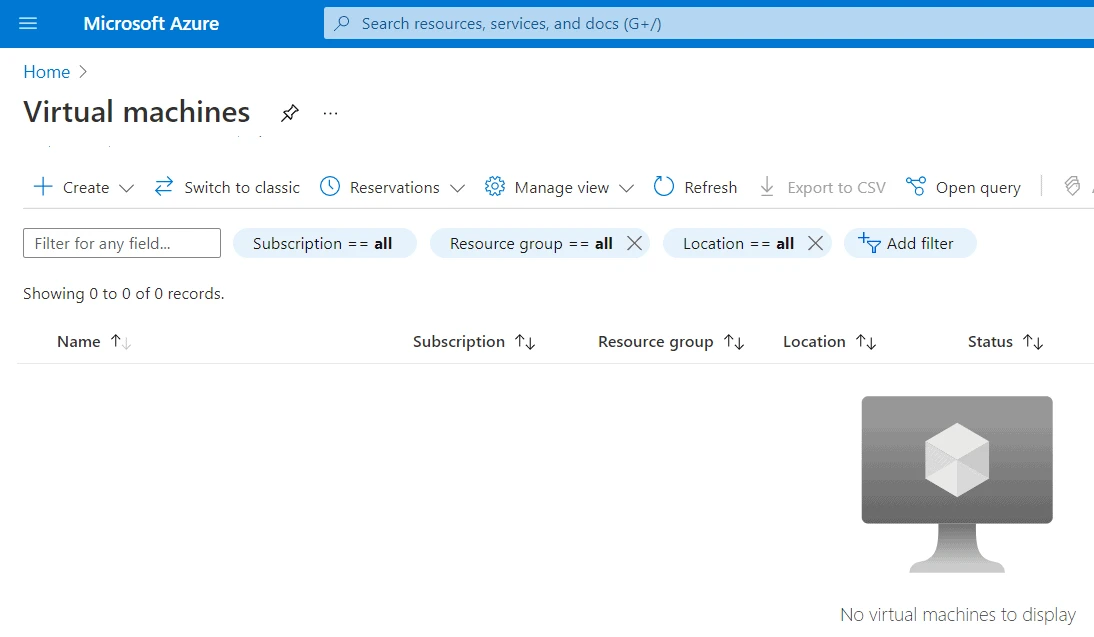Navigate to Home via breadcrumb
Screen dimensions: 1094x637
click(x=46, y=71)
